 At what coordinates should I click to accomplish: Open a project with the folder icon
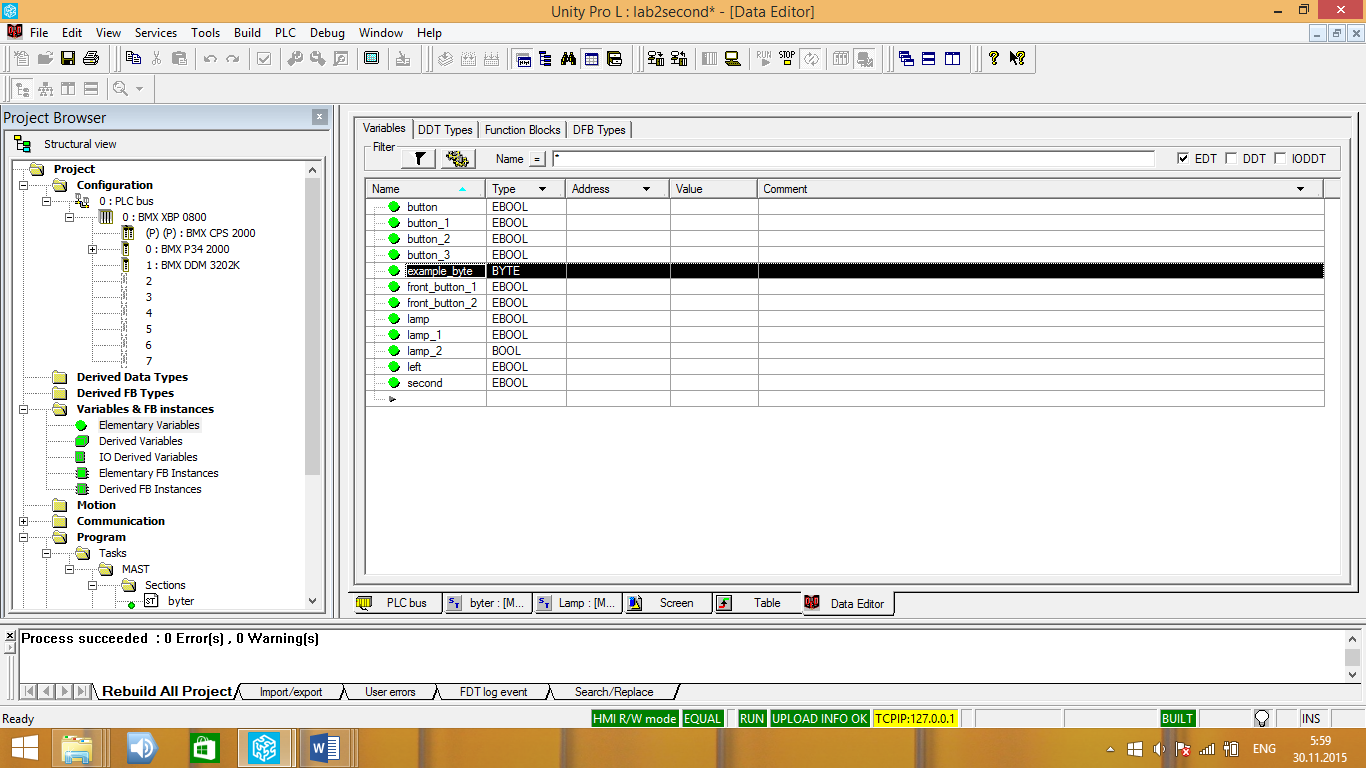tap(45, 58)
